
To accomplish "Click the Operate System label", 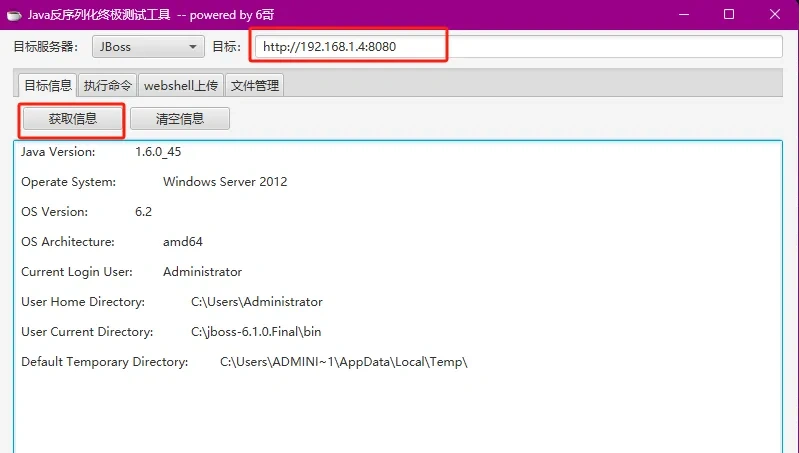I will 69,182.
